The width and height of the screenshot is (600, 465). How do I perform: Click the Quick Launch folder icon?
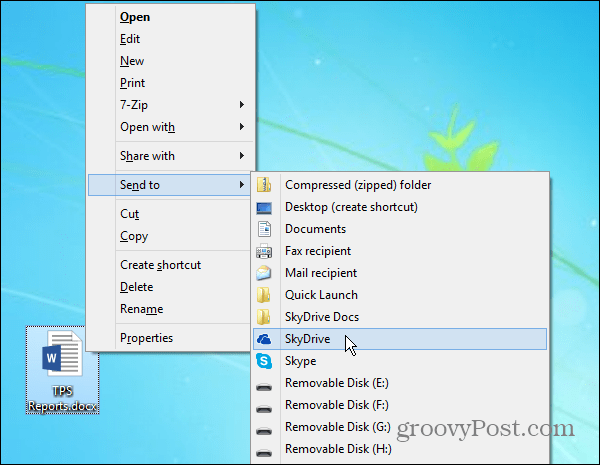tap(264, 295)
